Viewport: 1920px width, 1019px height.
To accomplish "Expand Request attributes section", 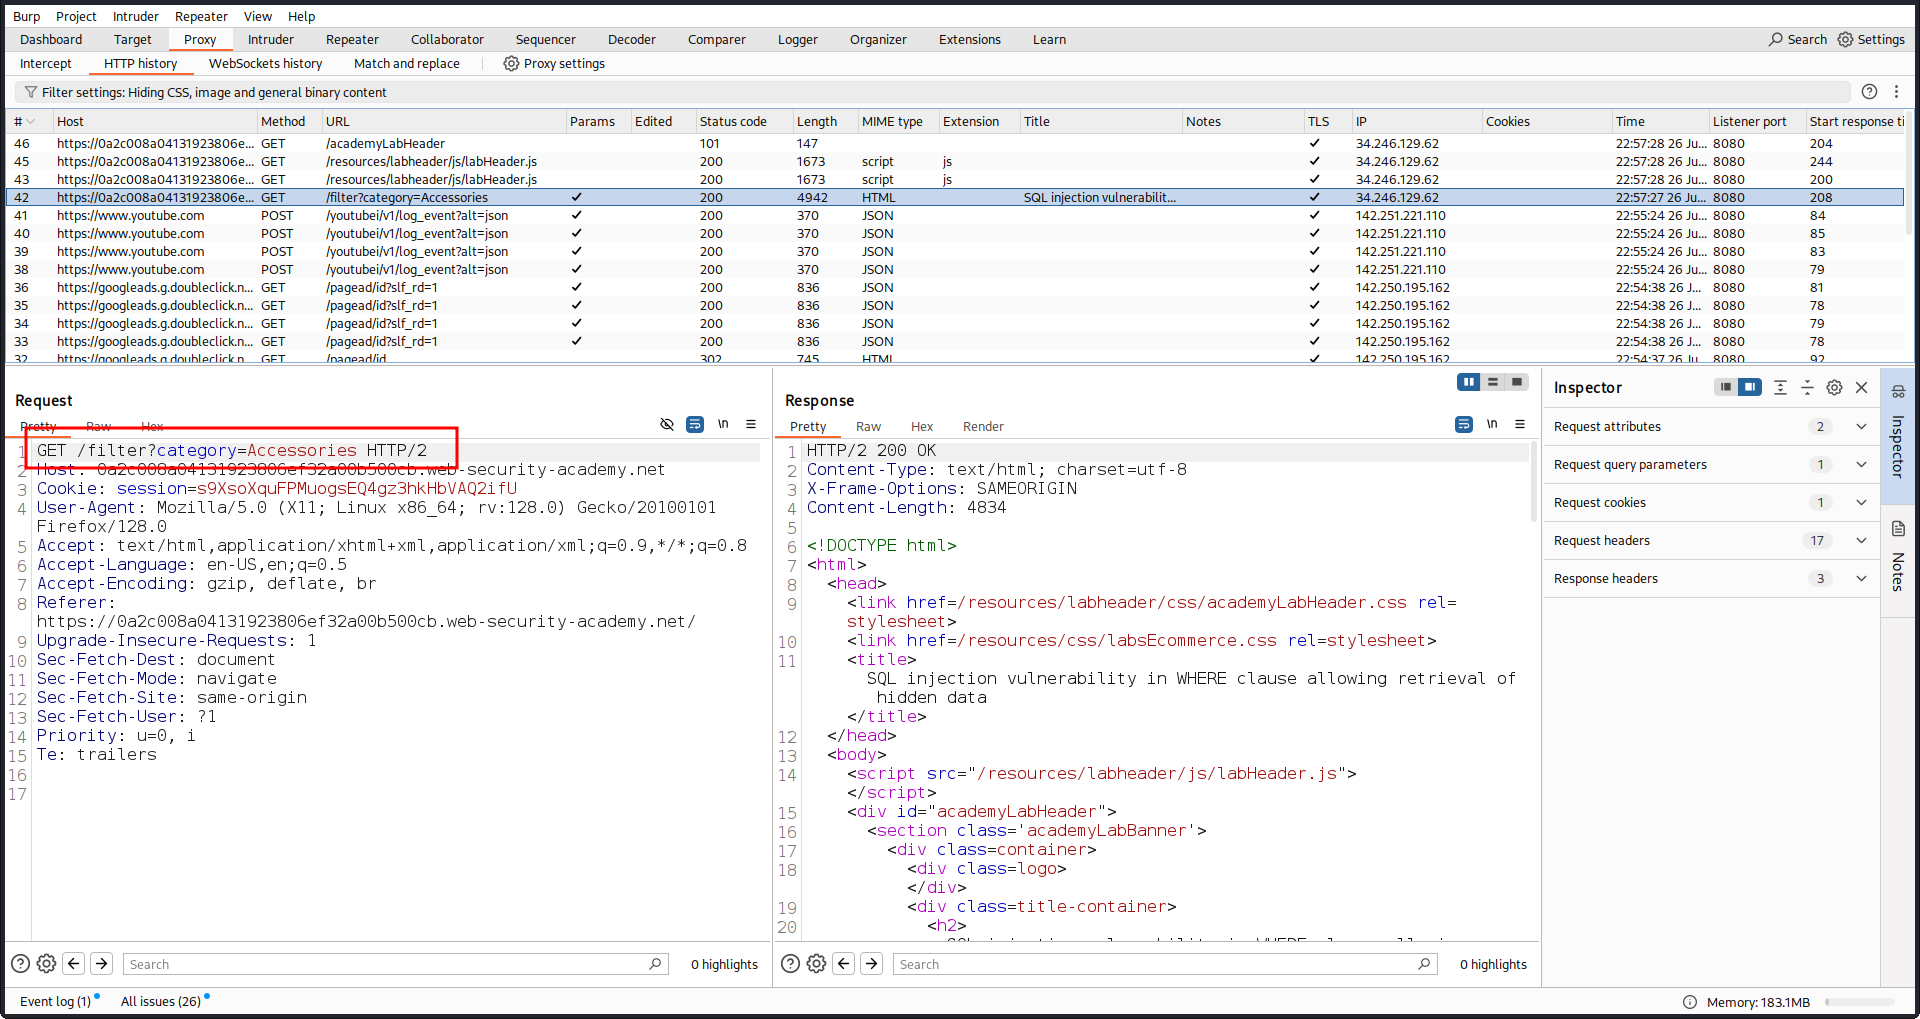I will tap(1861, 427).
